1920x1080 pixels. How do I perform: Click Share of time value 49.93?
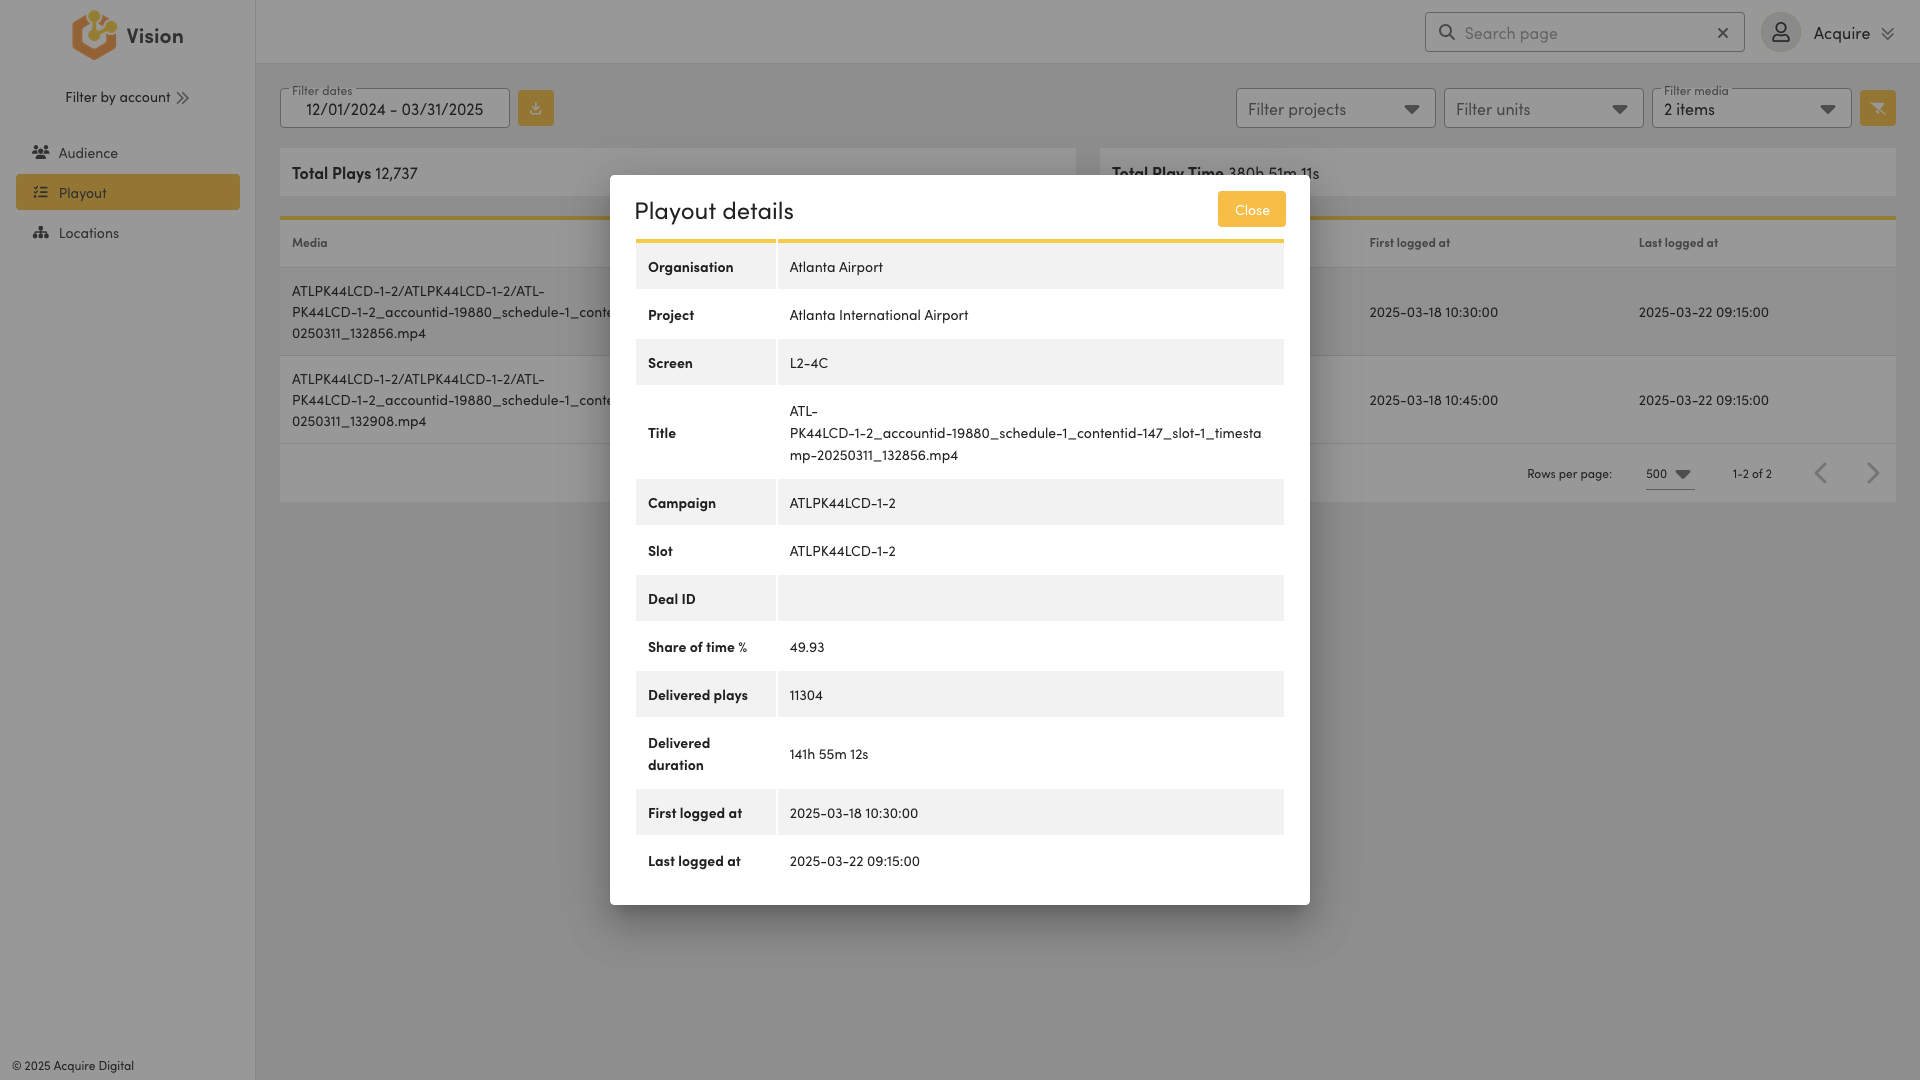(x=806, y=647)
